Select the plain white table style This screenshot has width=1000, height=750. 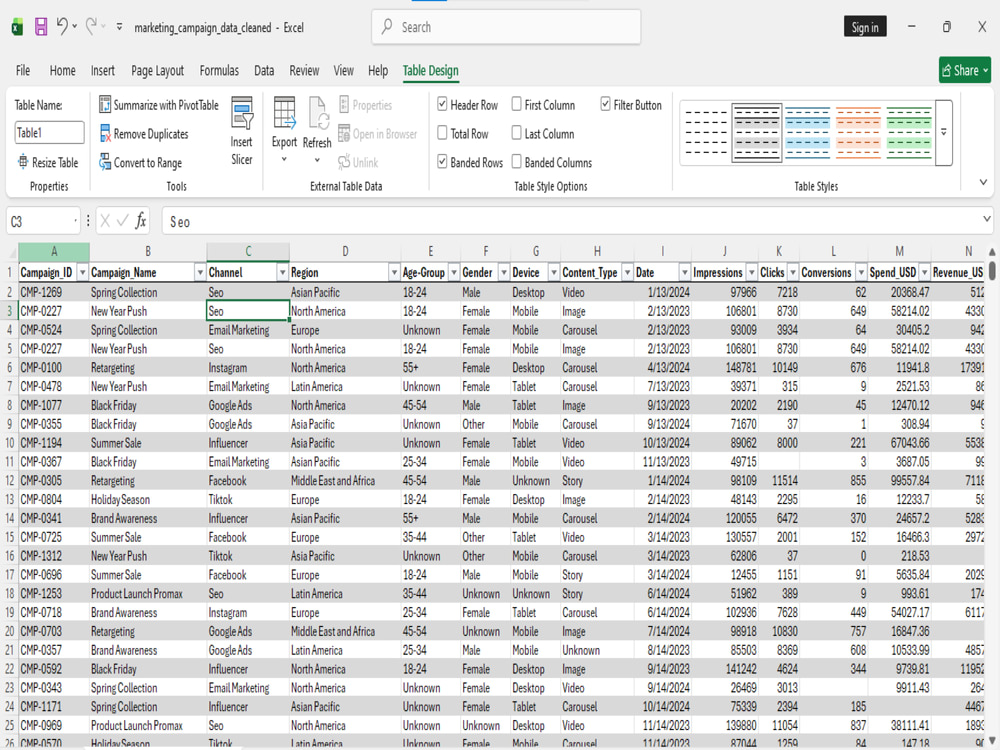[x=706, y=133]
